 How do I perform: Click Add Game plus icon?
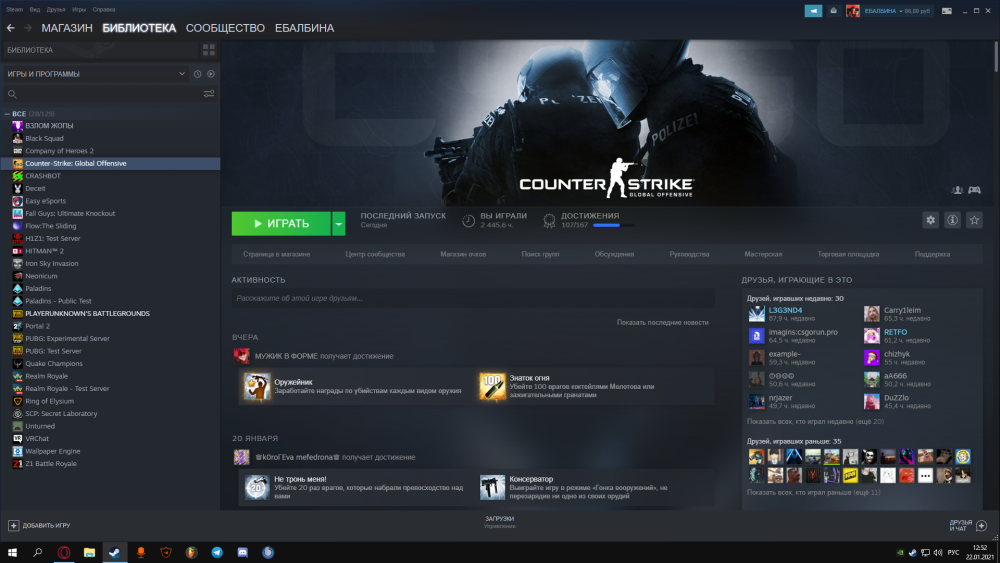(13, 525)
